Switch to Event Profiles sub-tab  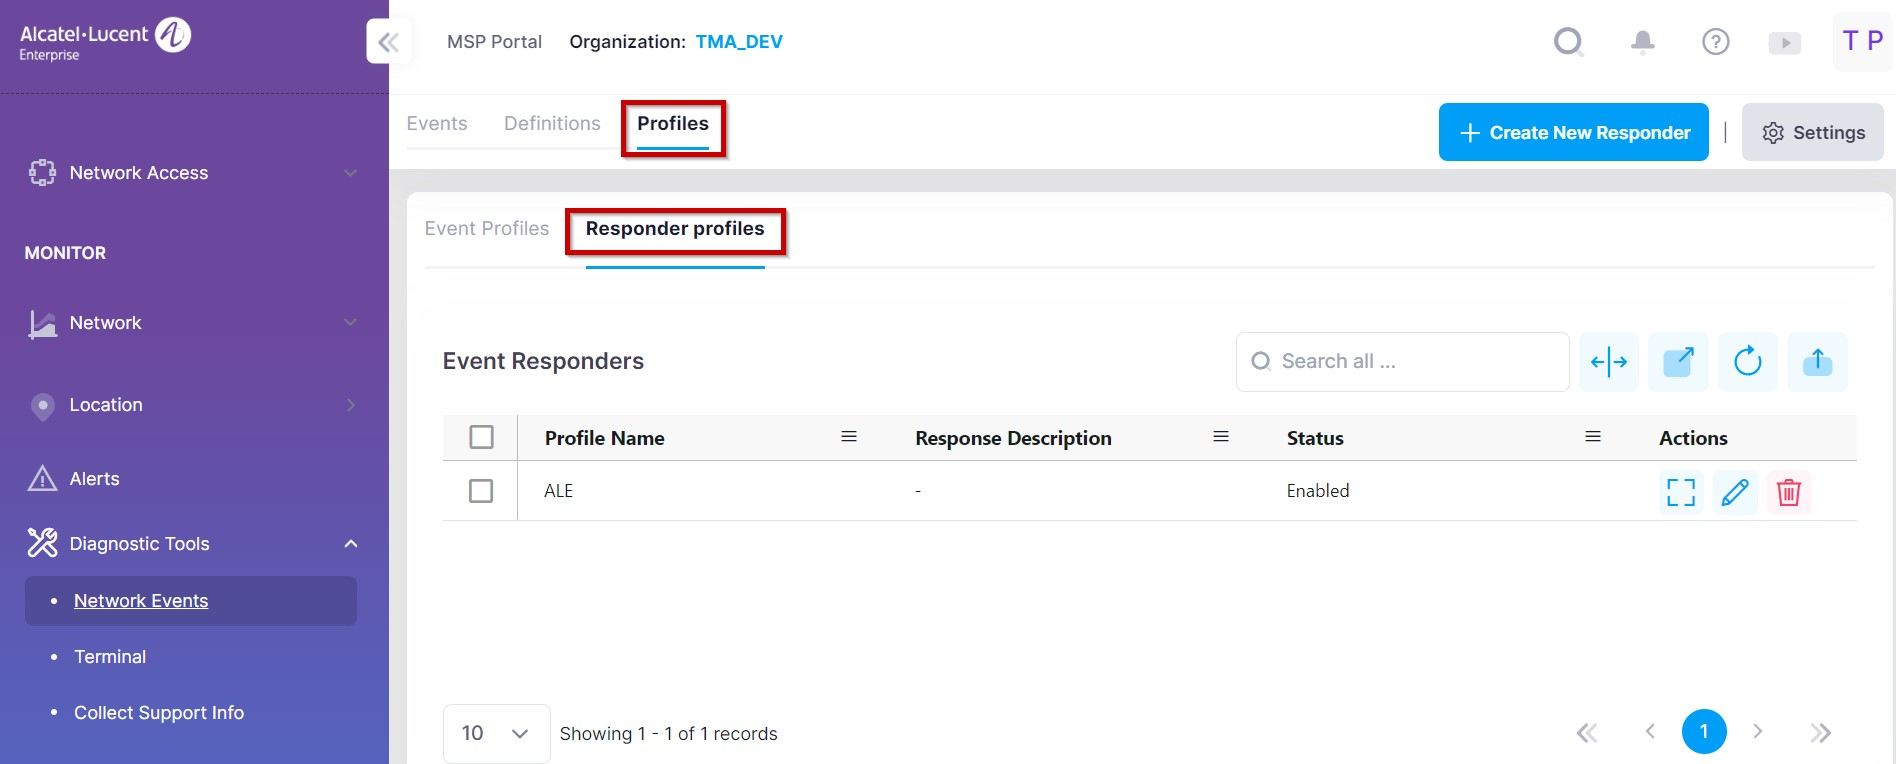pyautogui.click(x=487, y=229)
